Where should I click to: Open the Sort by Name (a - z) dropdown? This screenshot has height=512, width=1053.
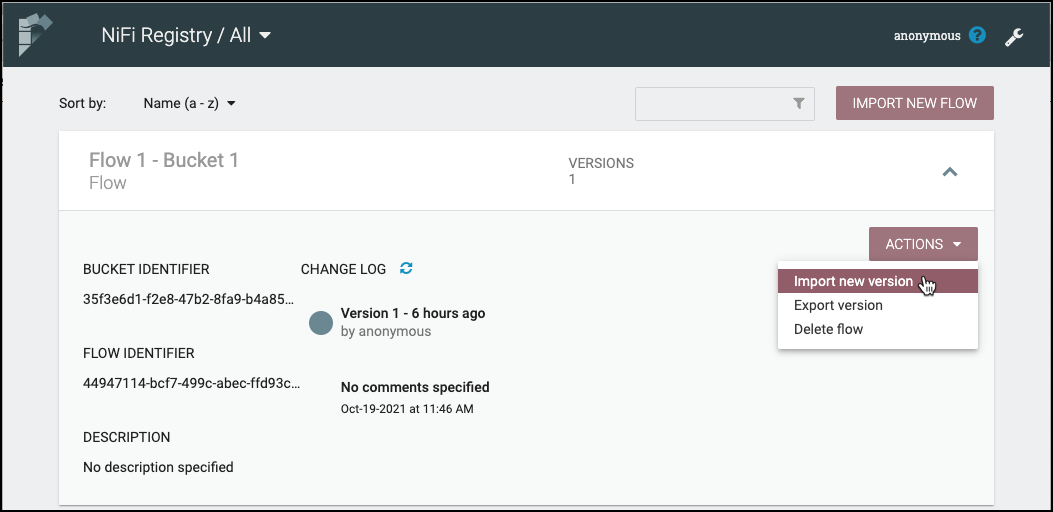(x=189, y=103)
